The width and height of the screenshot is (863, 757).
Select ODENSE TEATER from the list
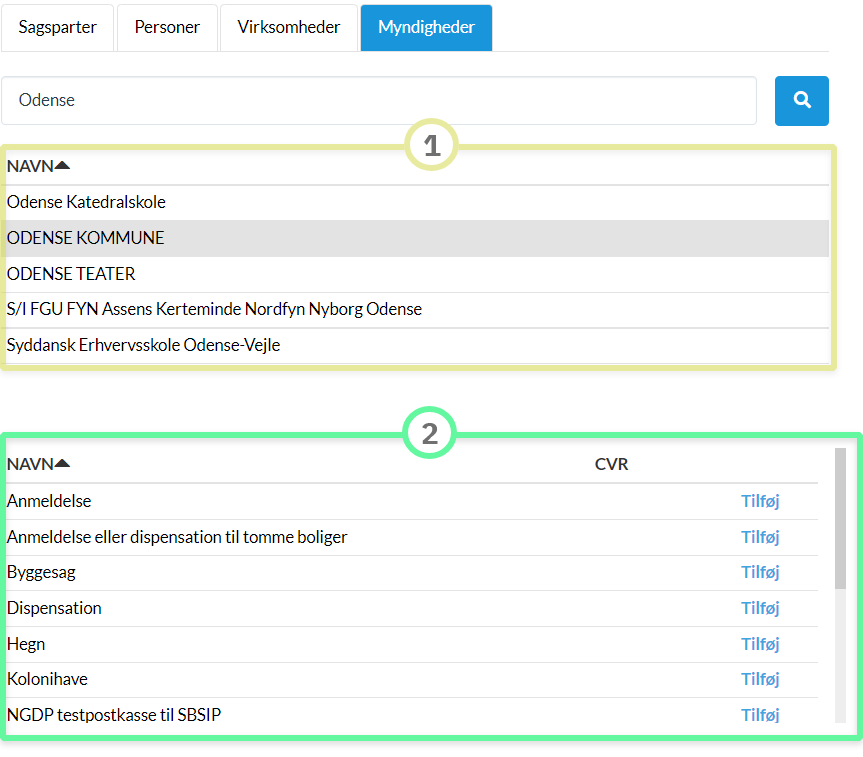71,273
